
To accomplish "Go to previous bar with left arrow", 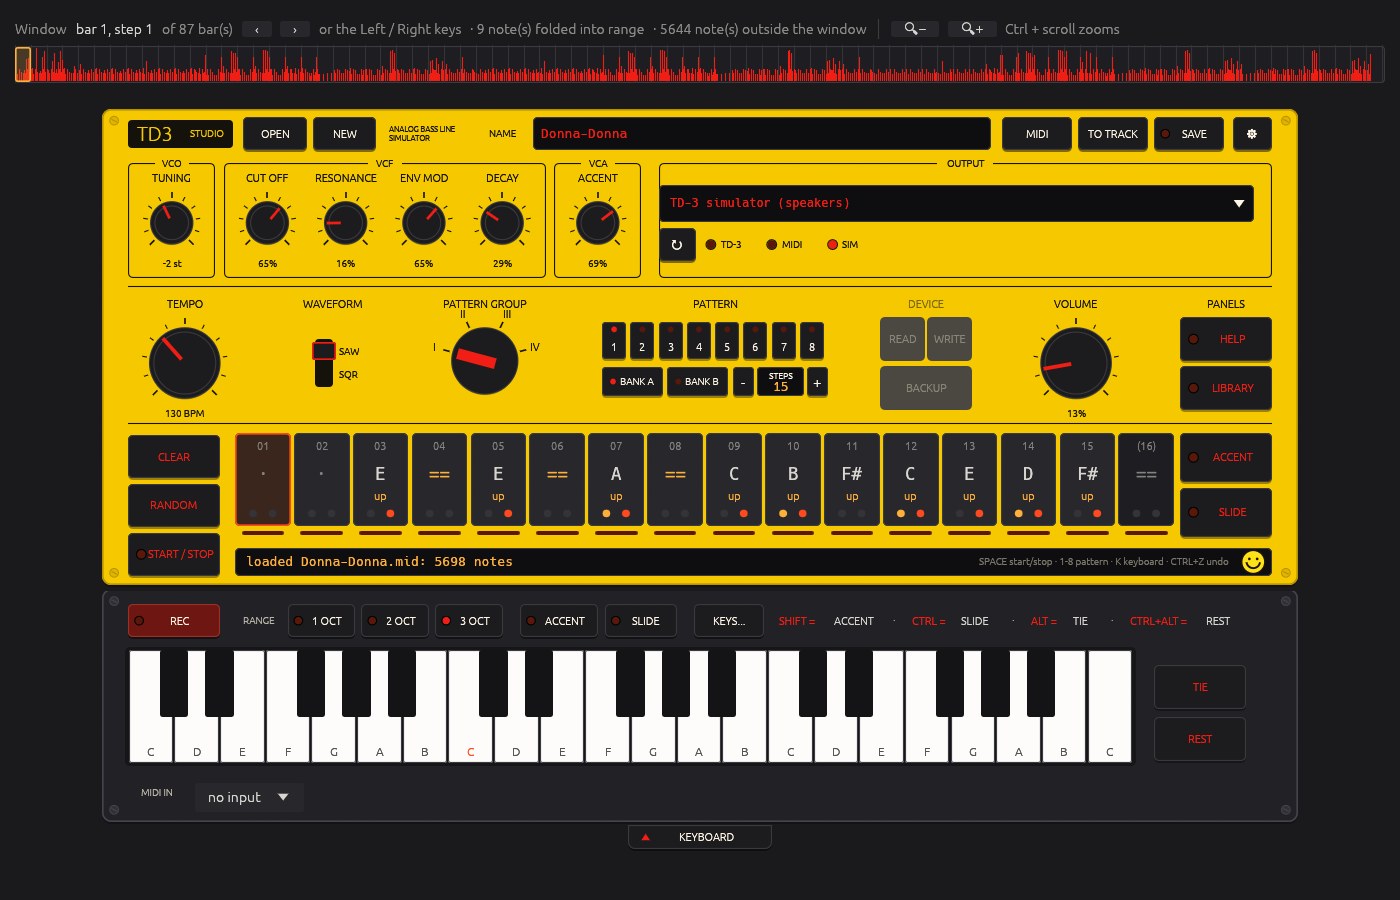I will click(x=257, y=29).
